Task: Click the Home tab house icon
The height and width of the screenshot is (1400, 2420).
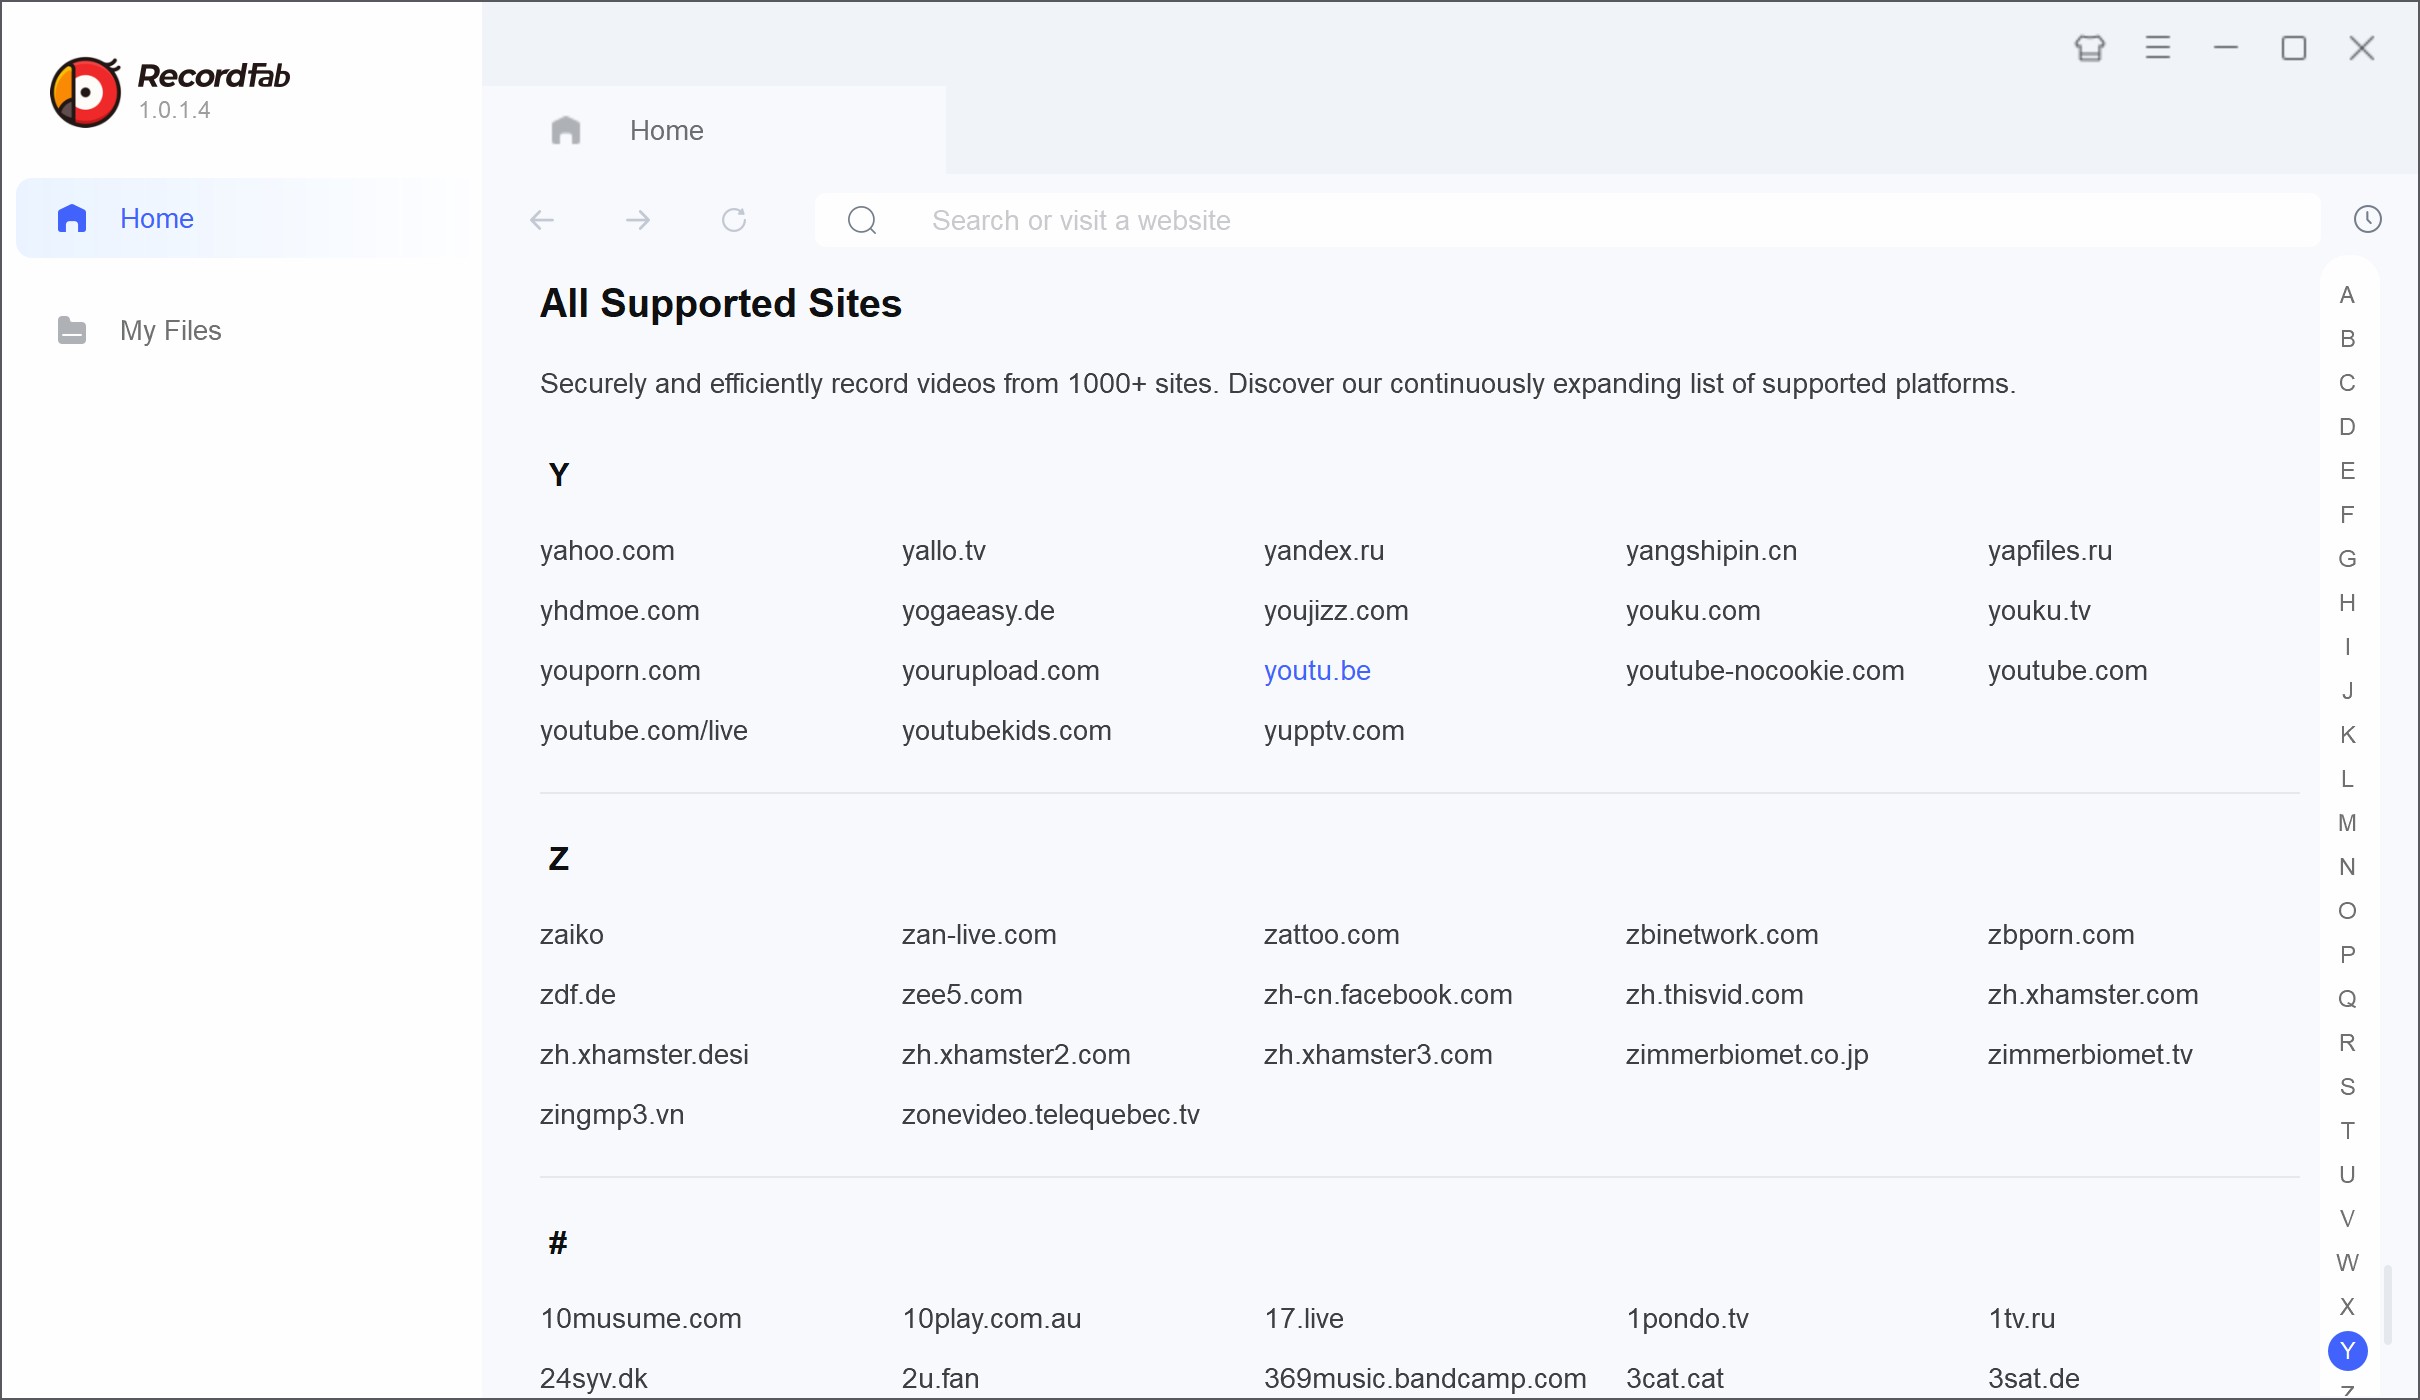Action: [566, 130]
